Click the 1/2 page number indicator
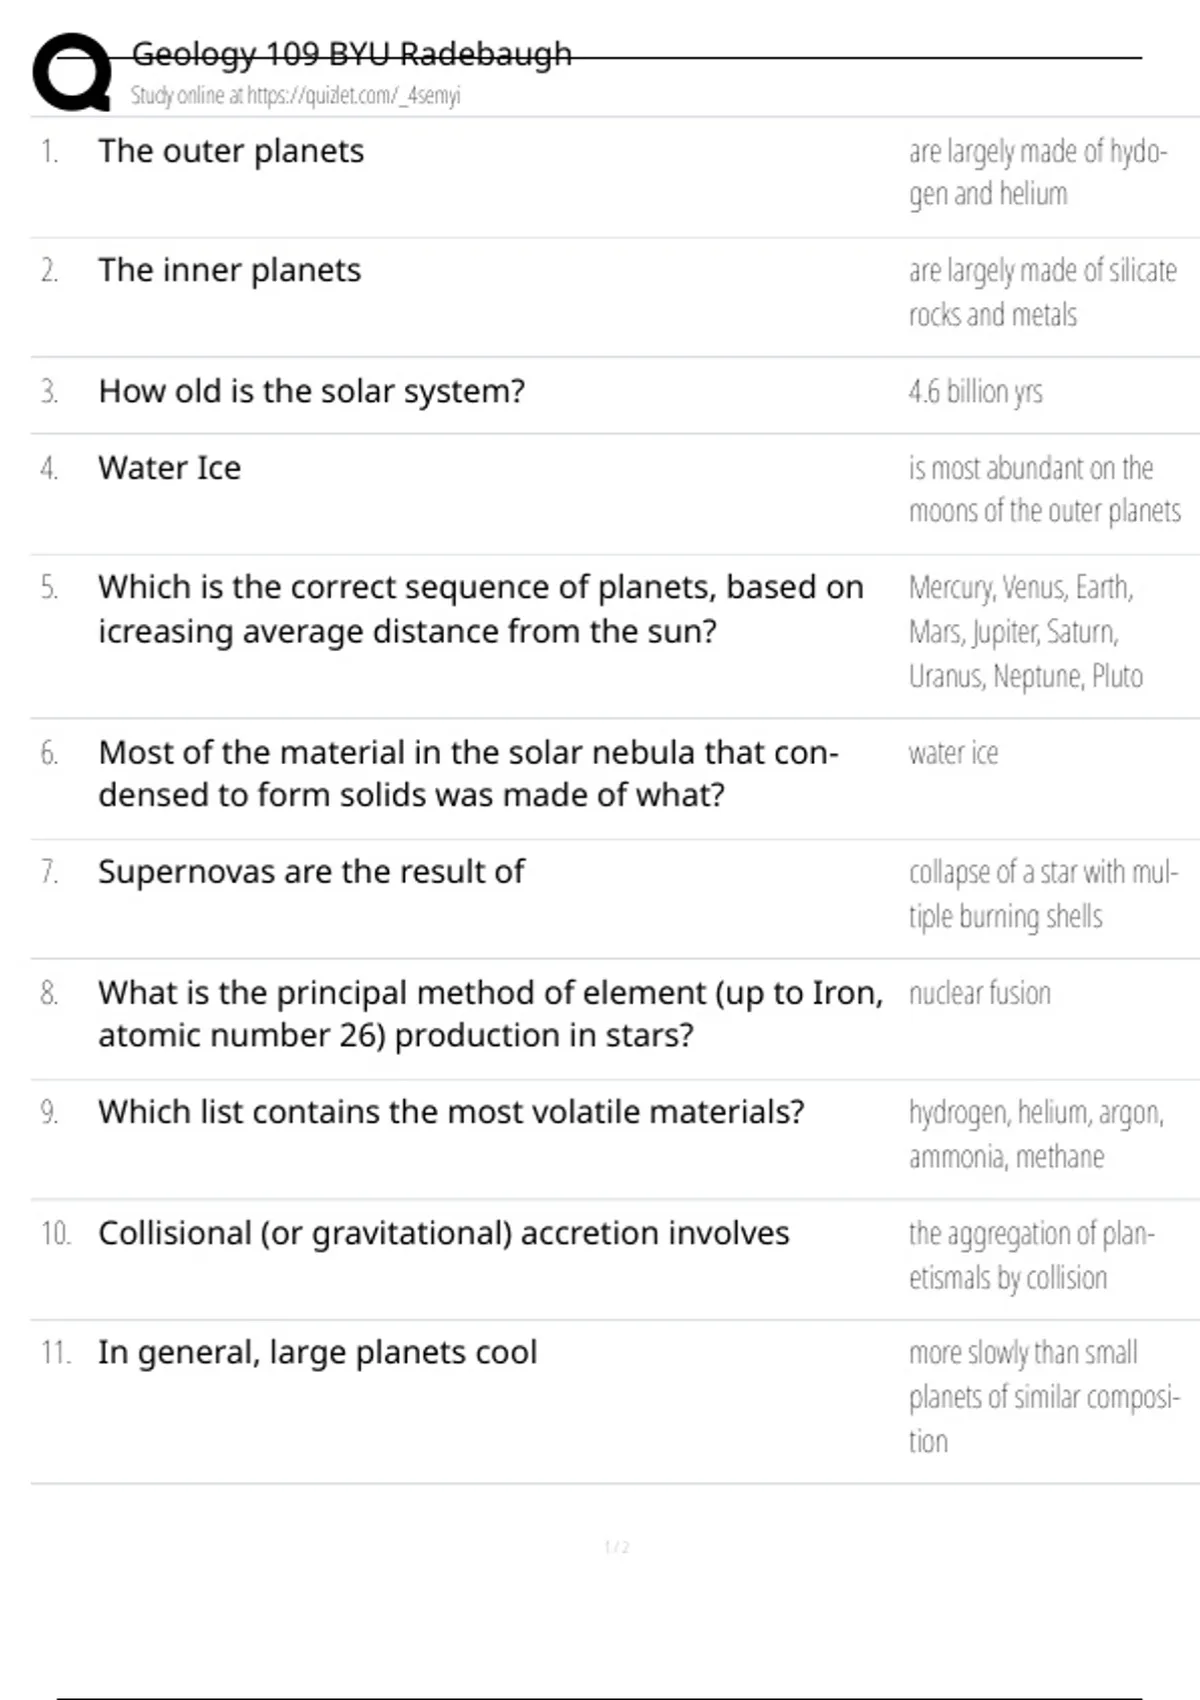Image resolution: width=1200 pixels, height=1700 pixels. 617,1548
